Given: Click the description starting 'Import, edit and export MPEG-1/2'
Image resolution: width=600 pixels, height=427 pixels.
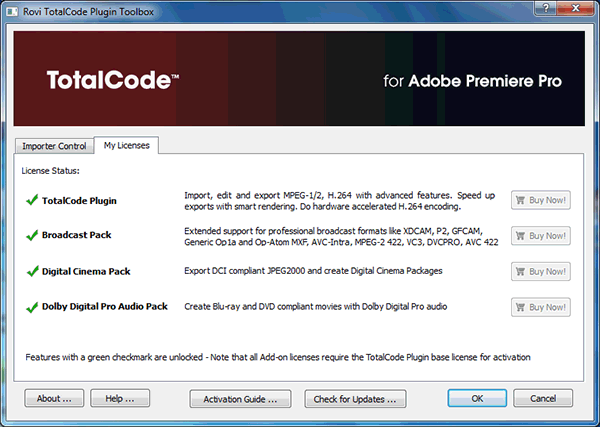Looking at the screenshot, I should coord(339,201).
